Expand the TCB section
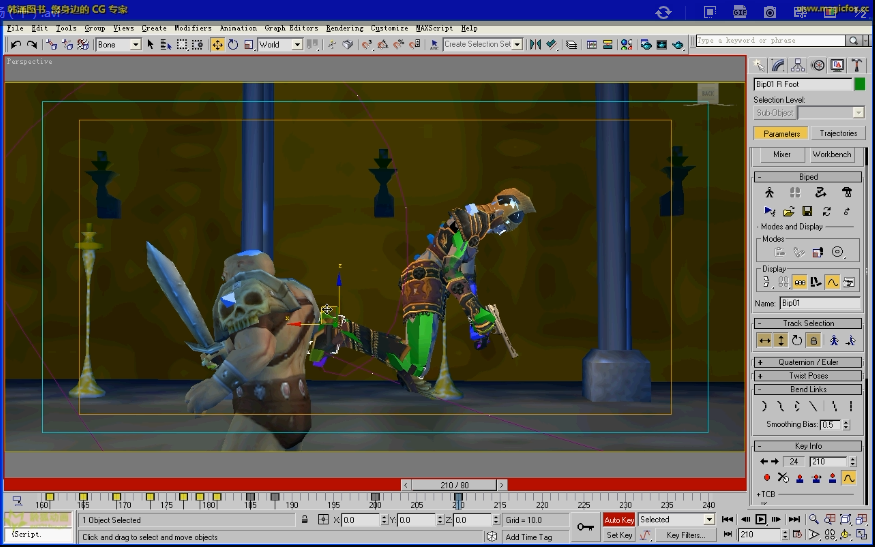Image resolution: width=875 pixels, height=547 pixels. point(766,494)
